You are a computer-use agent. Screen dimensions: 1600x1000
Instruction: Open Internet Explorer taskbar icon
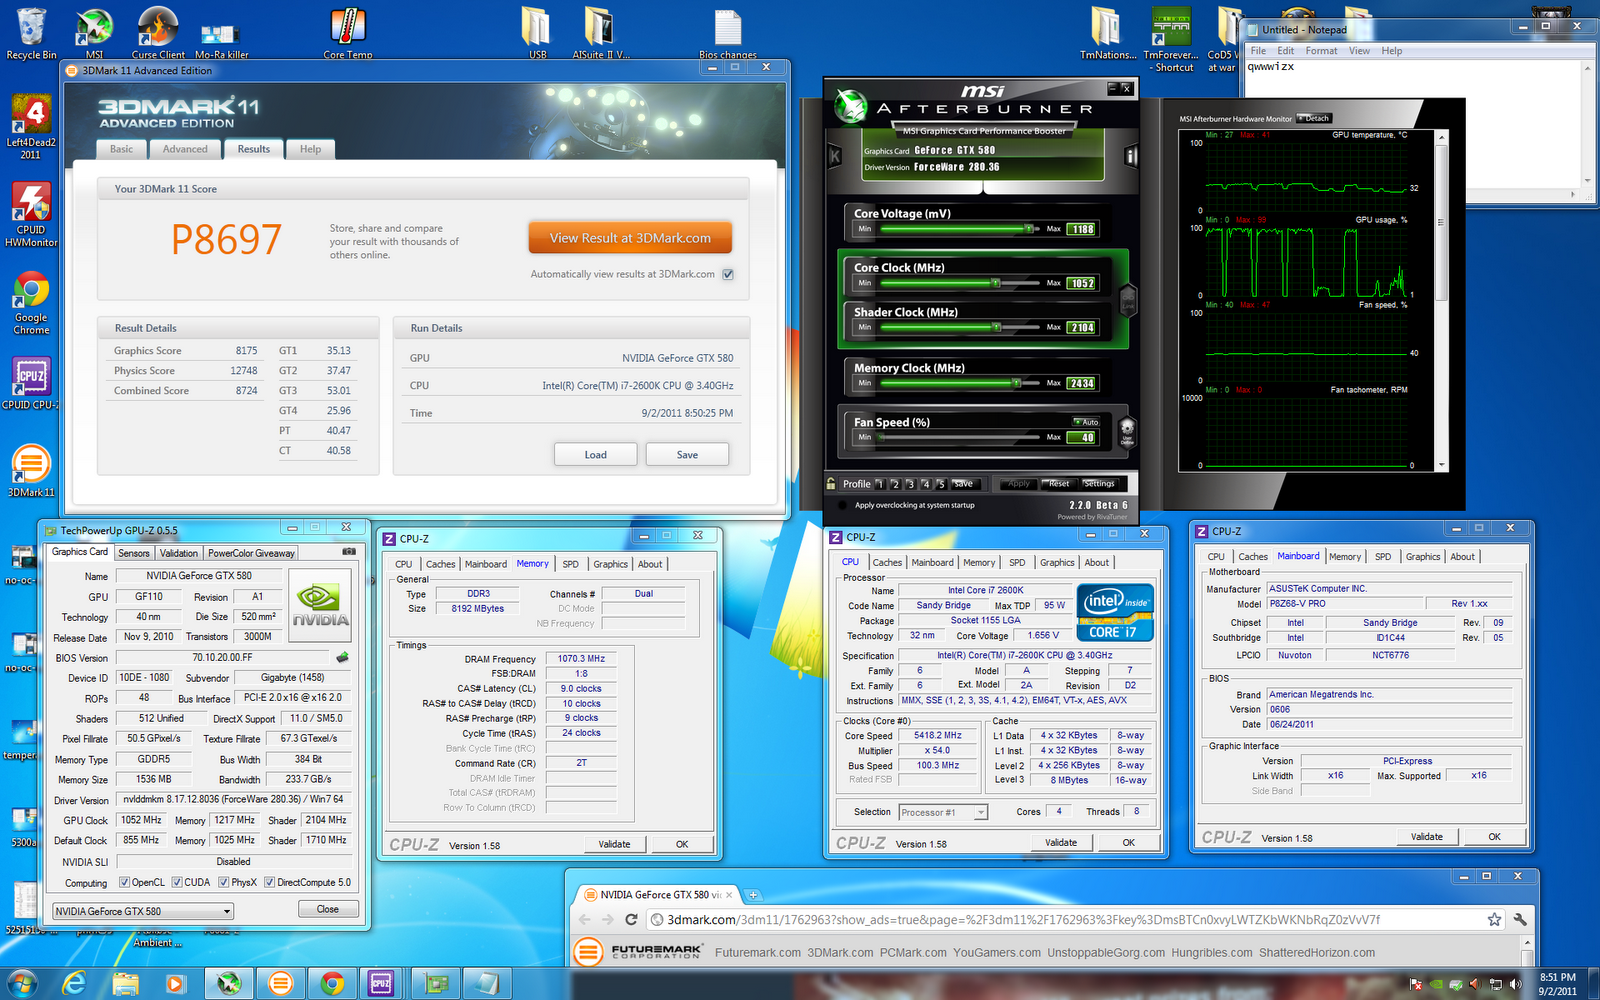click(x=74, y=983)
